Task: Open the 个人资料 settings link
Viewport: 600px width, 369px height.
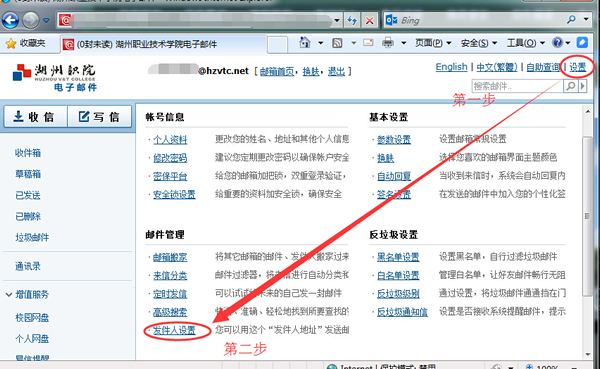Action: (170, 140)
